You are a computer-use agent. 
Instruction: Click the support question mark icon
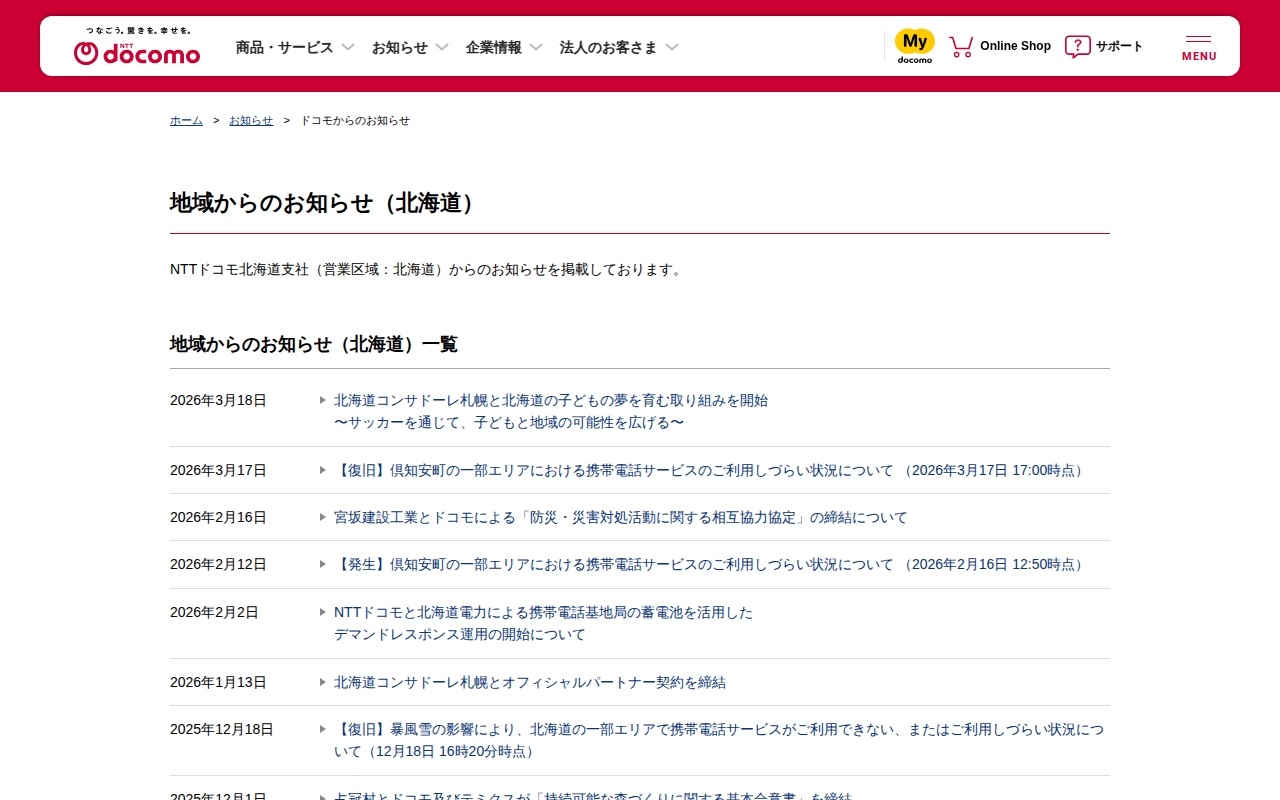1077,46
